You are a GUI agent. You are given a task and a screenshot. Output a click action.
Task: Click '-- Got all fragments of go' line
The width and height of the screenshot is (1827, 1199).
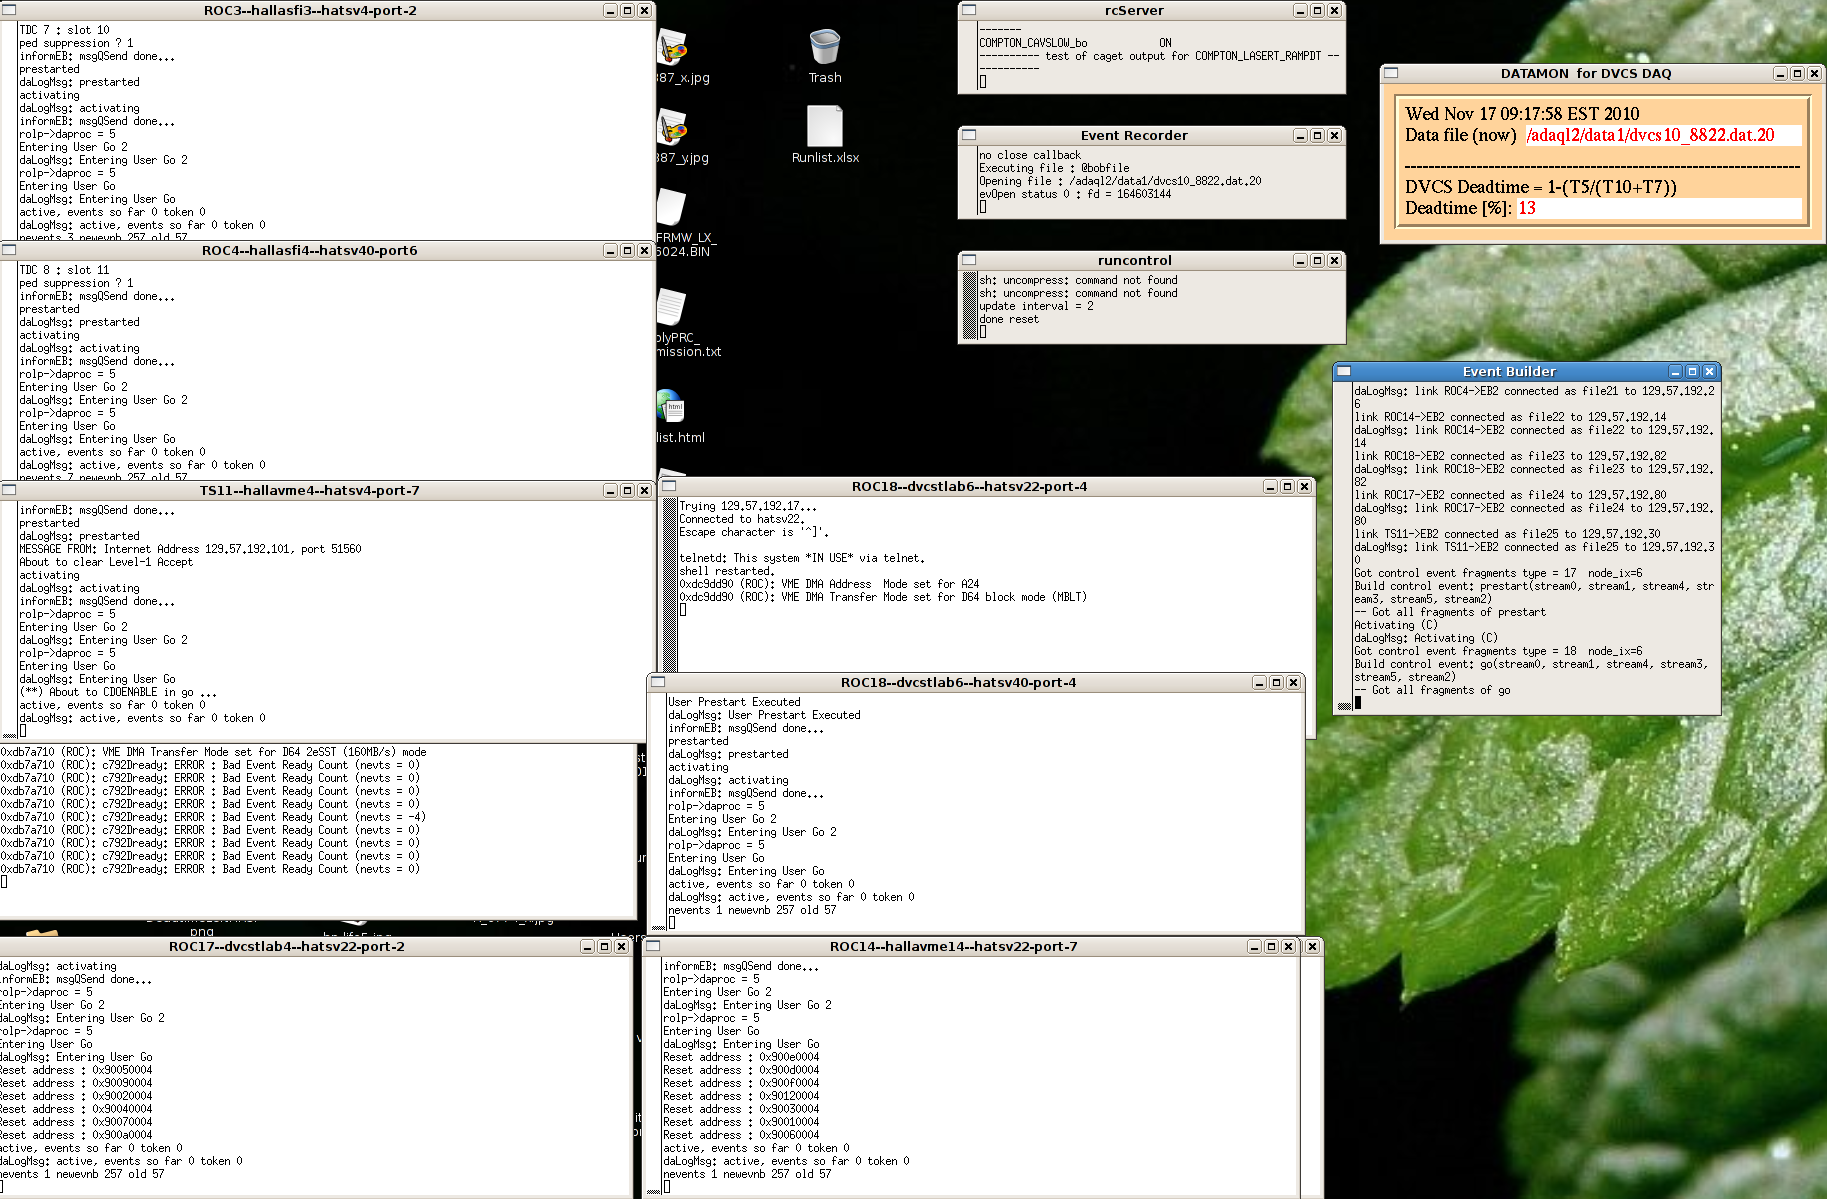tap(1432, 690)
